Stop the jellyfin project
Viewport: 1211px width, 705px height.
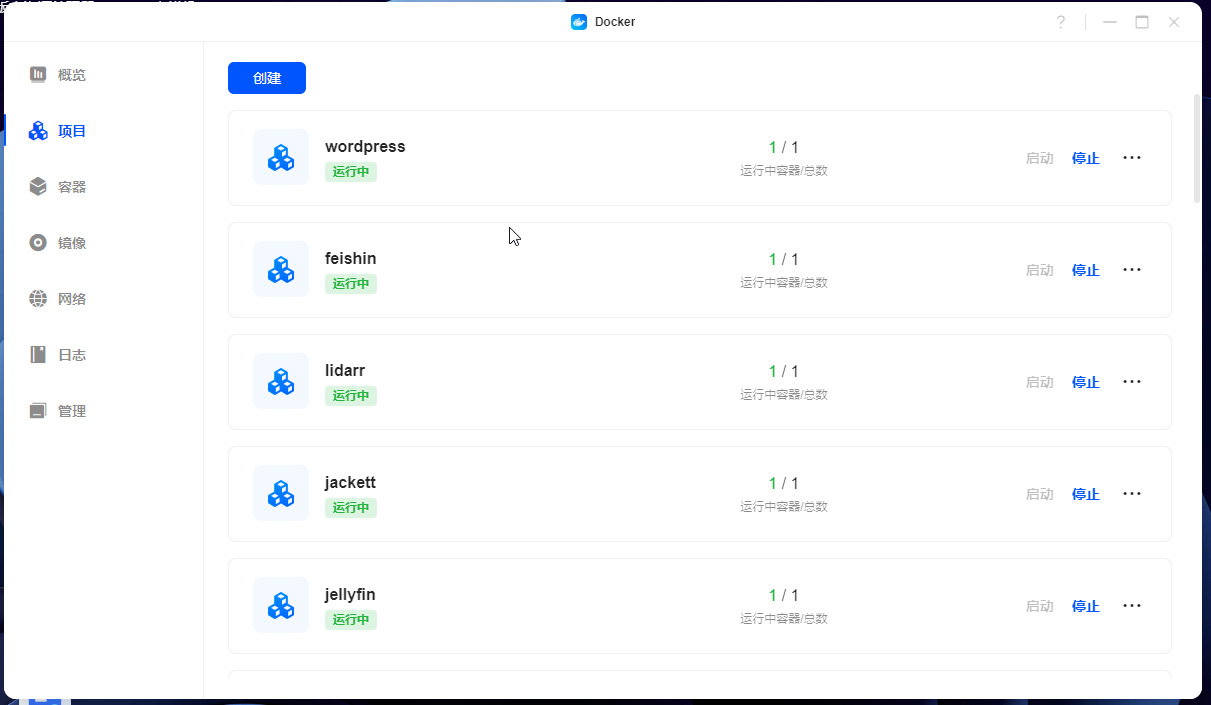tap(1086, 606)
